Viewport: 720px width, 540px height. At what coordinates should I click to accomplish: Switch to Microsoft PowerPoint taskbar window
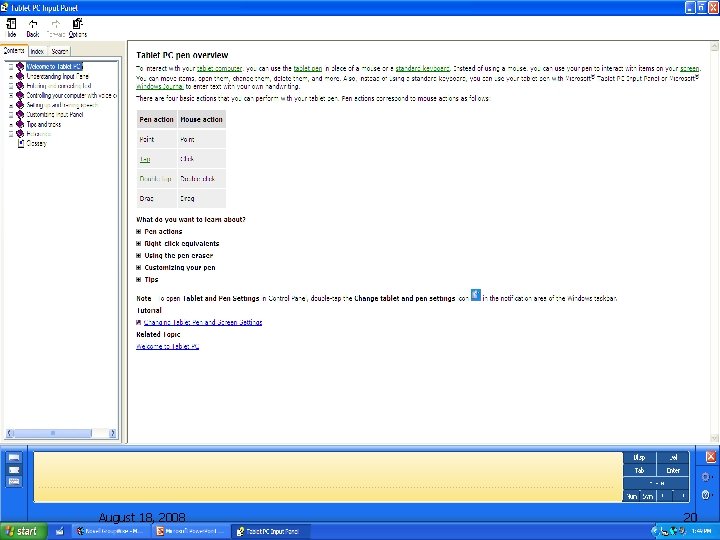[190, 531]
